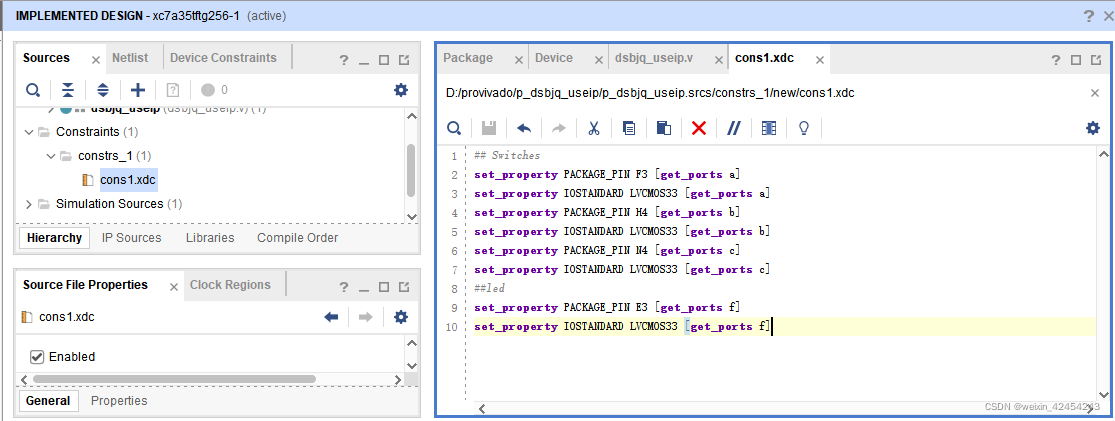Go back in Source File Properties
The height and width of the screenshot is (421, 1115).
331,317
